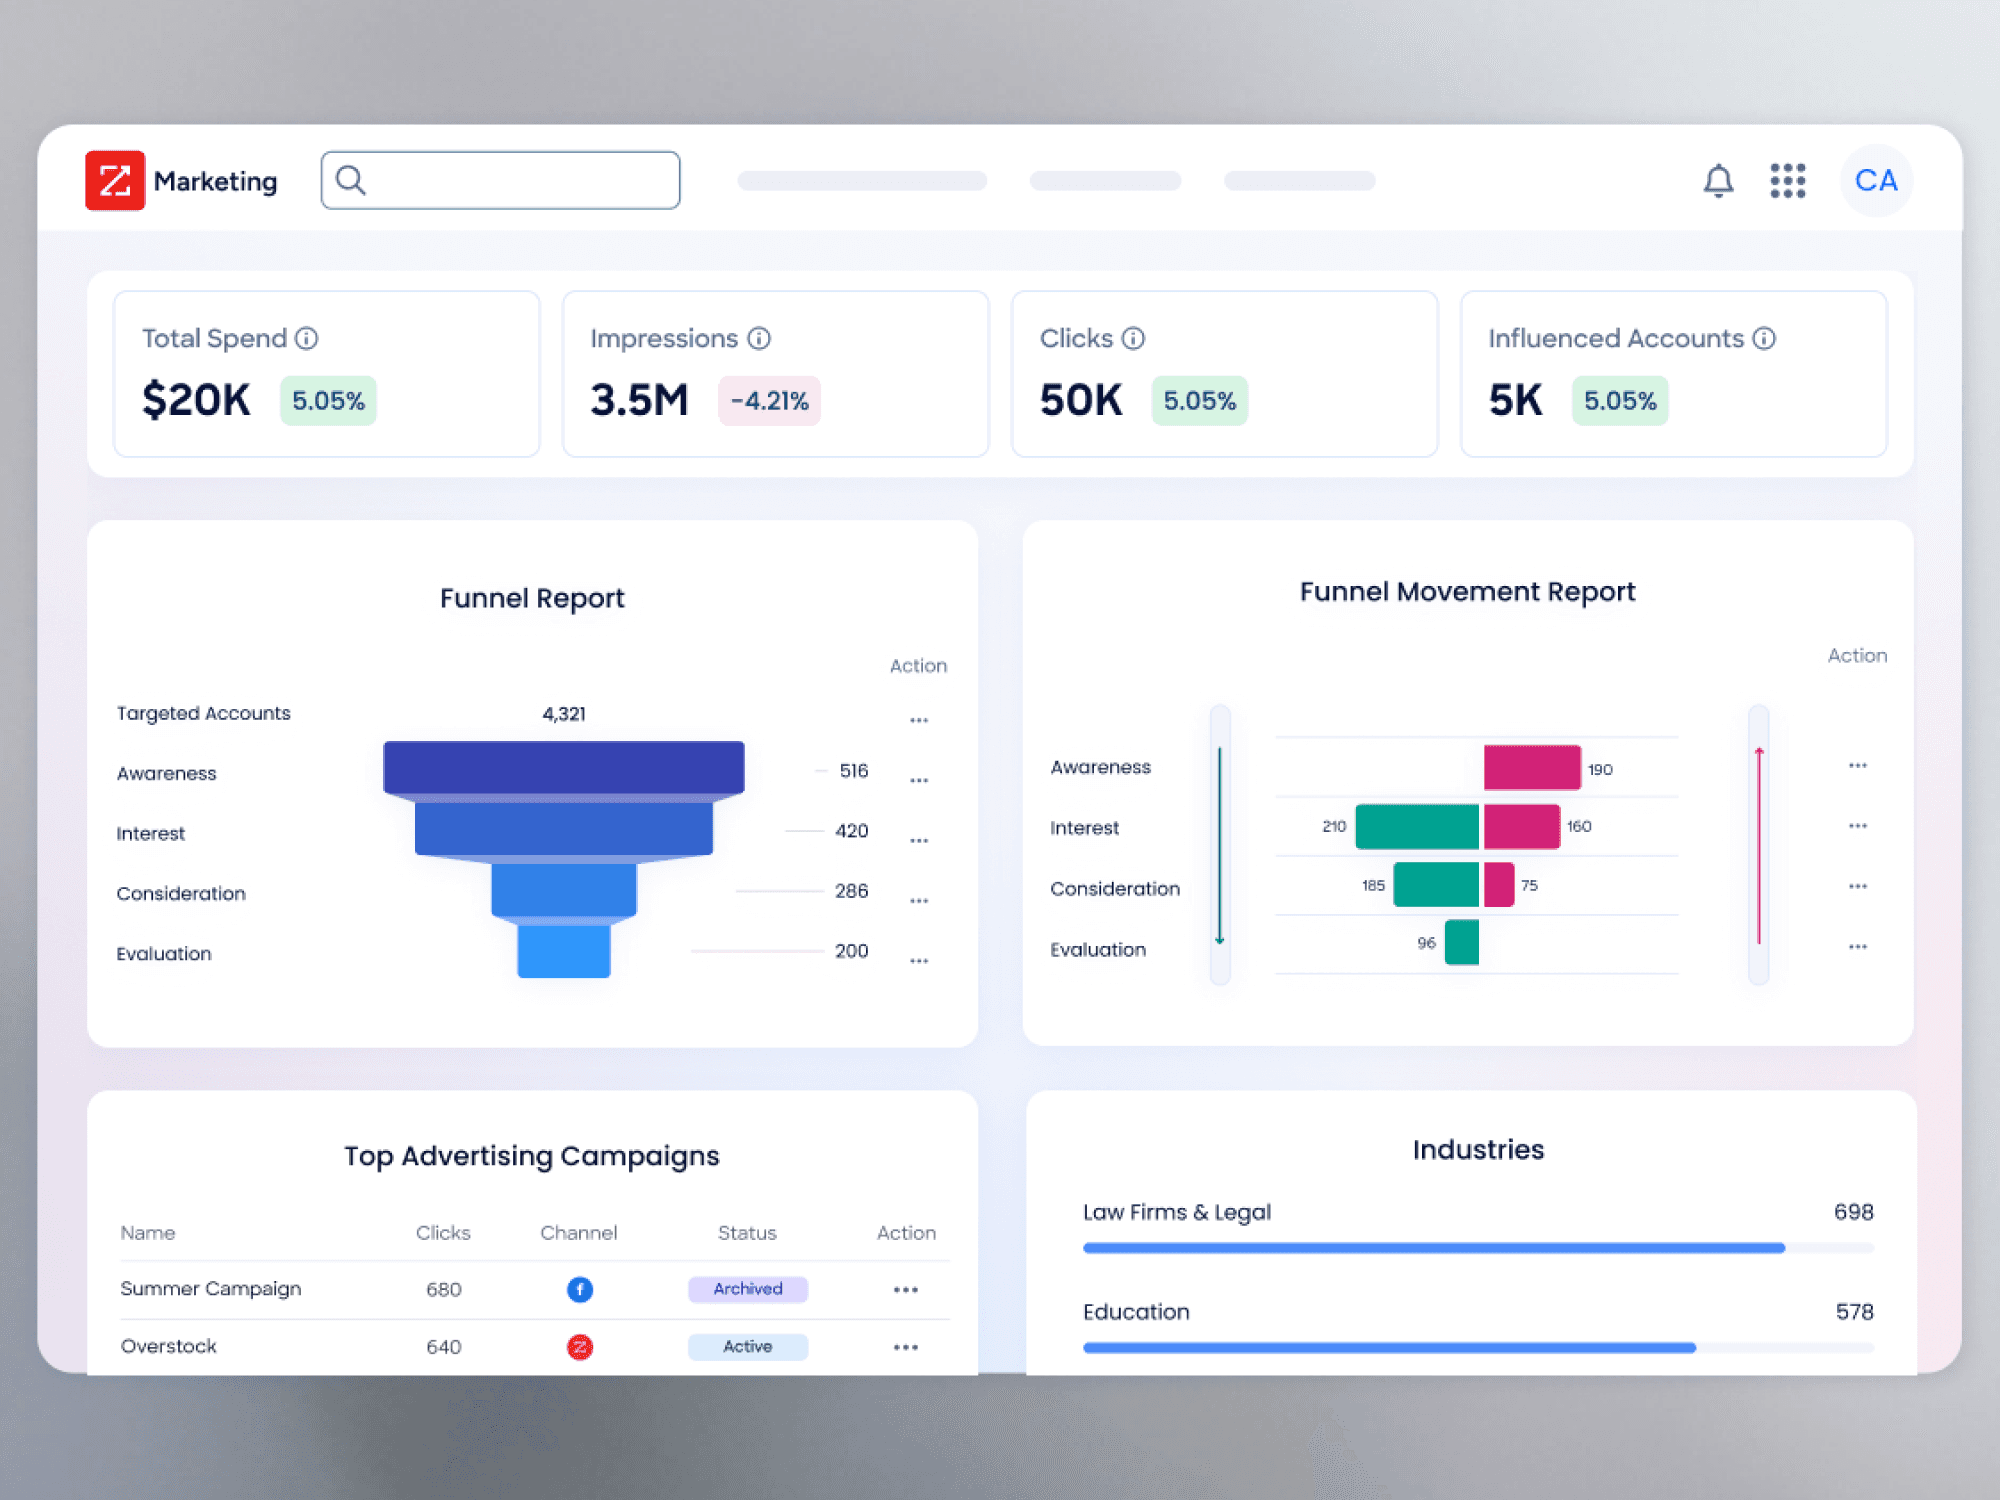Open action menu for Targeted Accounts row
Screen dimensions: 2000x1500
click(x=919, y=720)
